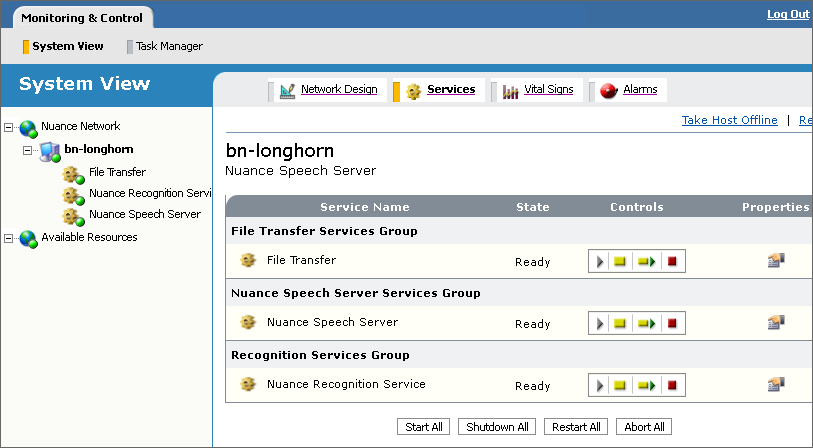Click the start control for File Transfer

tap(601, 262)
